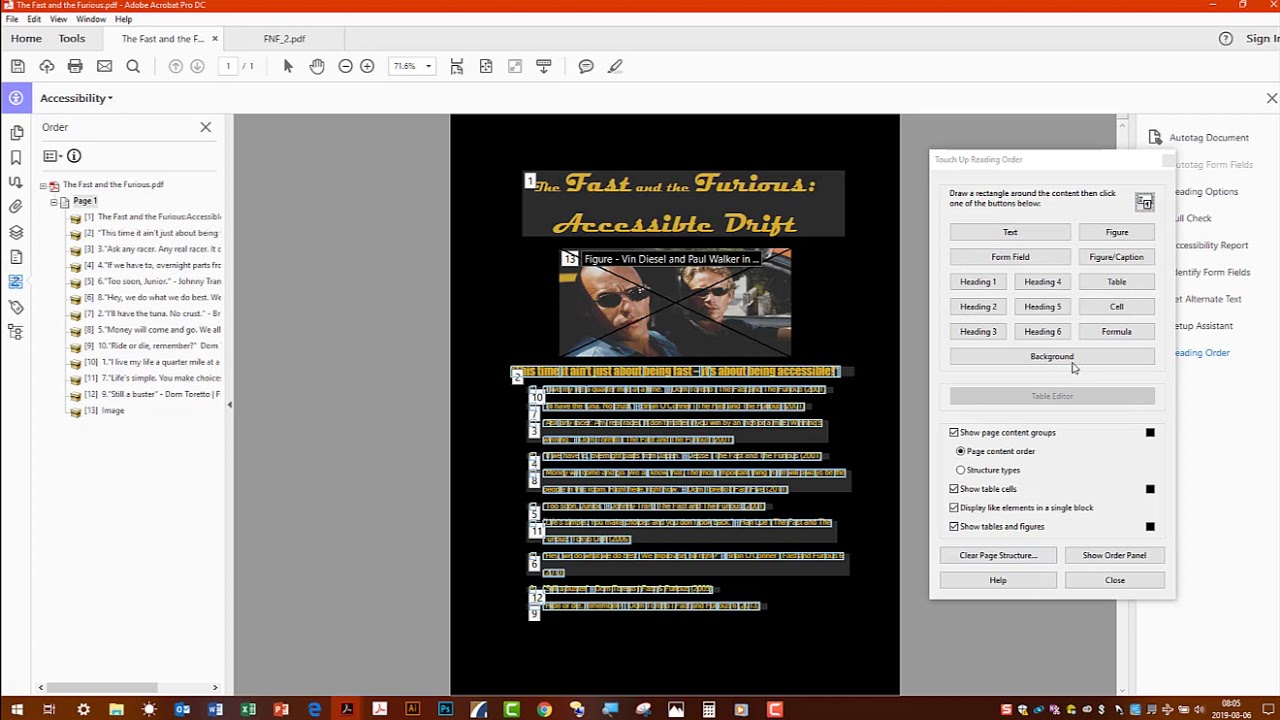The height and width of the screenshot is (720, 1280).
Task: Click the Figure/Caption button
Action: (x=1116, y=257)
